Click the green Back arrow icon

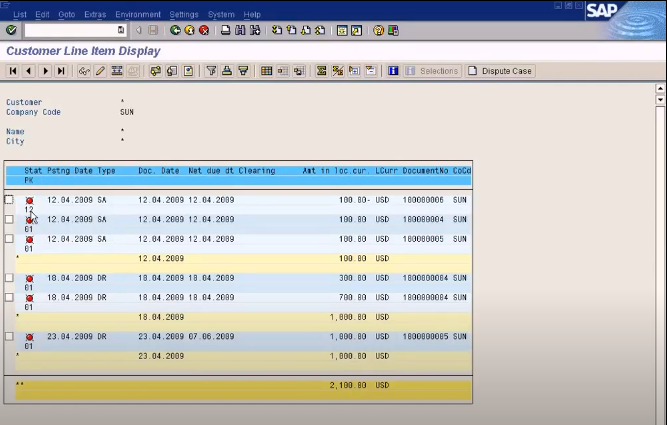[175, 30]
